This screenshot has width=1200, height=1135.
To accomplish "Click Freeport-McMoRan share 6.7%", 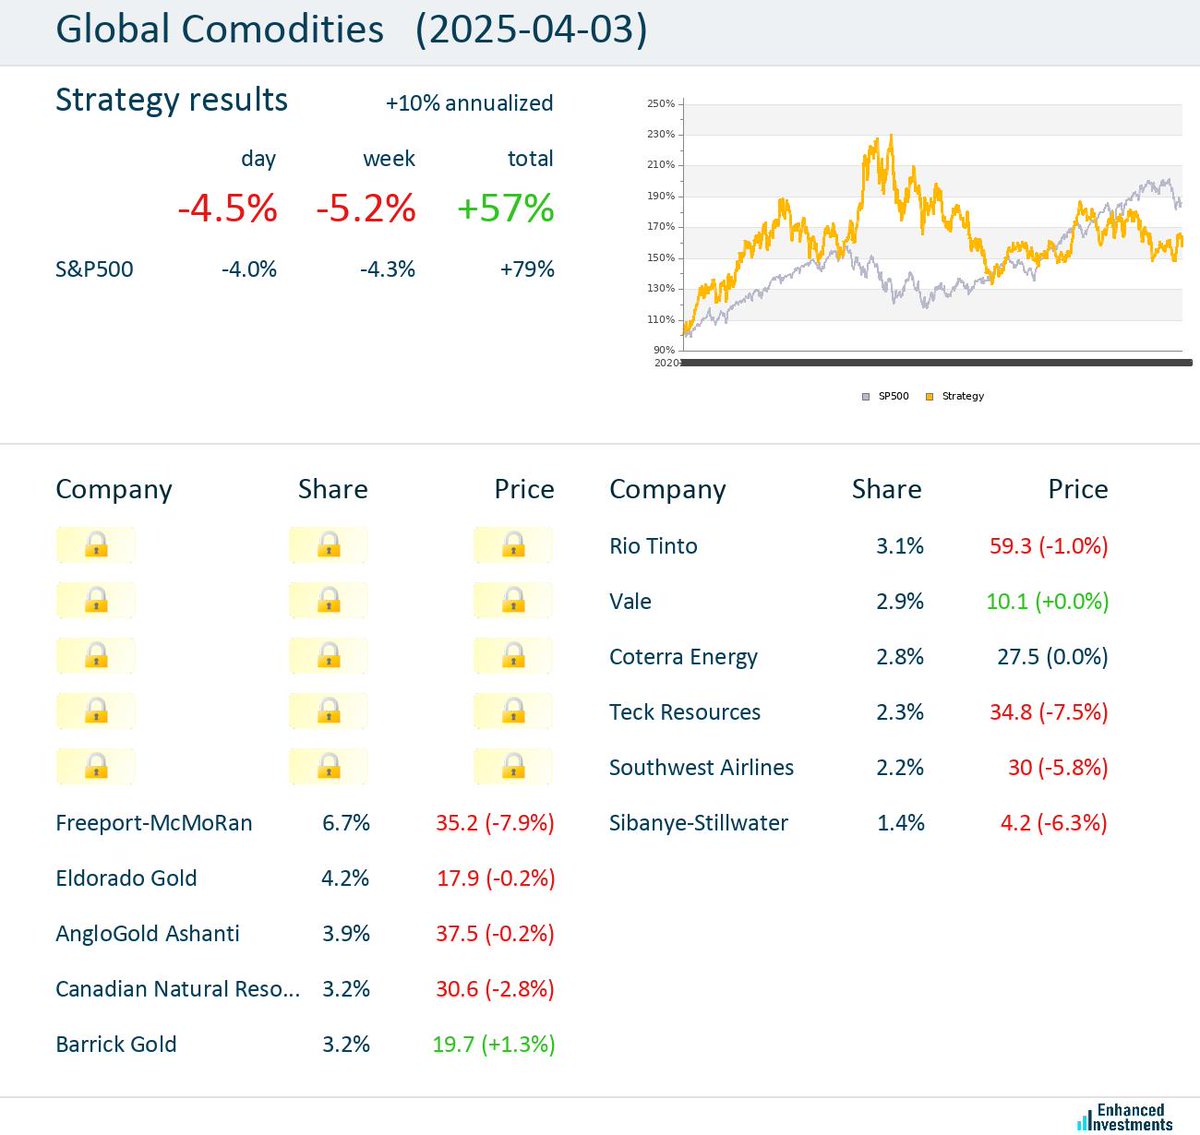I will [x=345, y=823].
